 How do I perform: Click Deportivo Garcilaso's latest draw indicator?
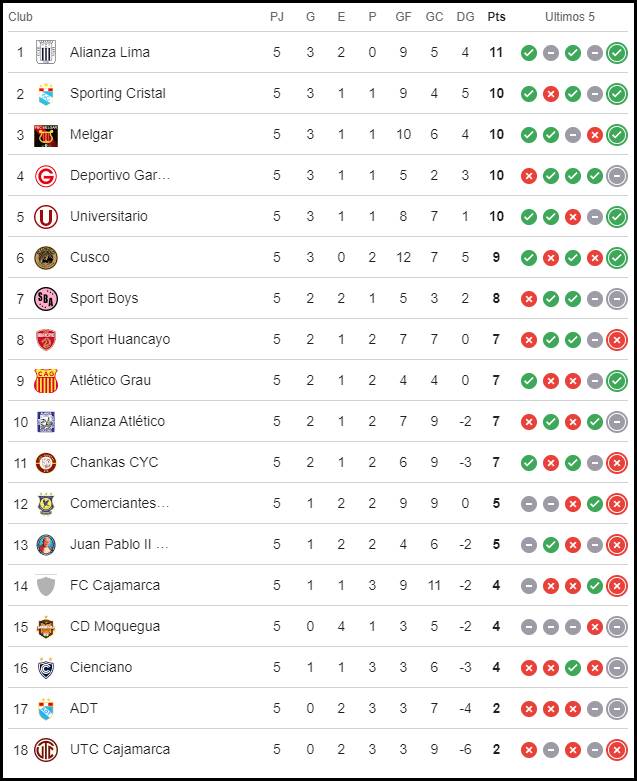point(617,176)
